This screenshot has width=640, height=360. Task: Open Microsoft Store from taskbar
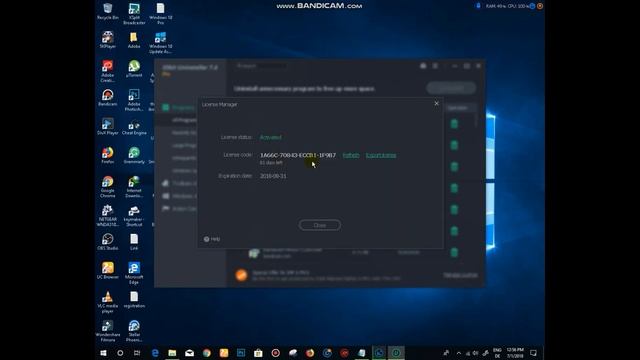258,353
